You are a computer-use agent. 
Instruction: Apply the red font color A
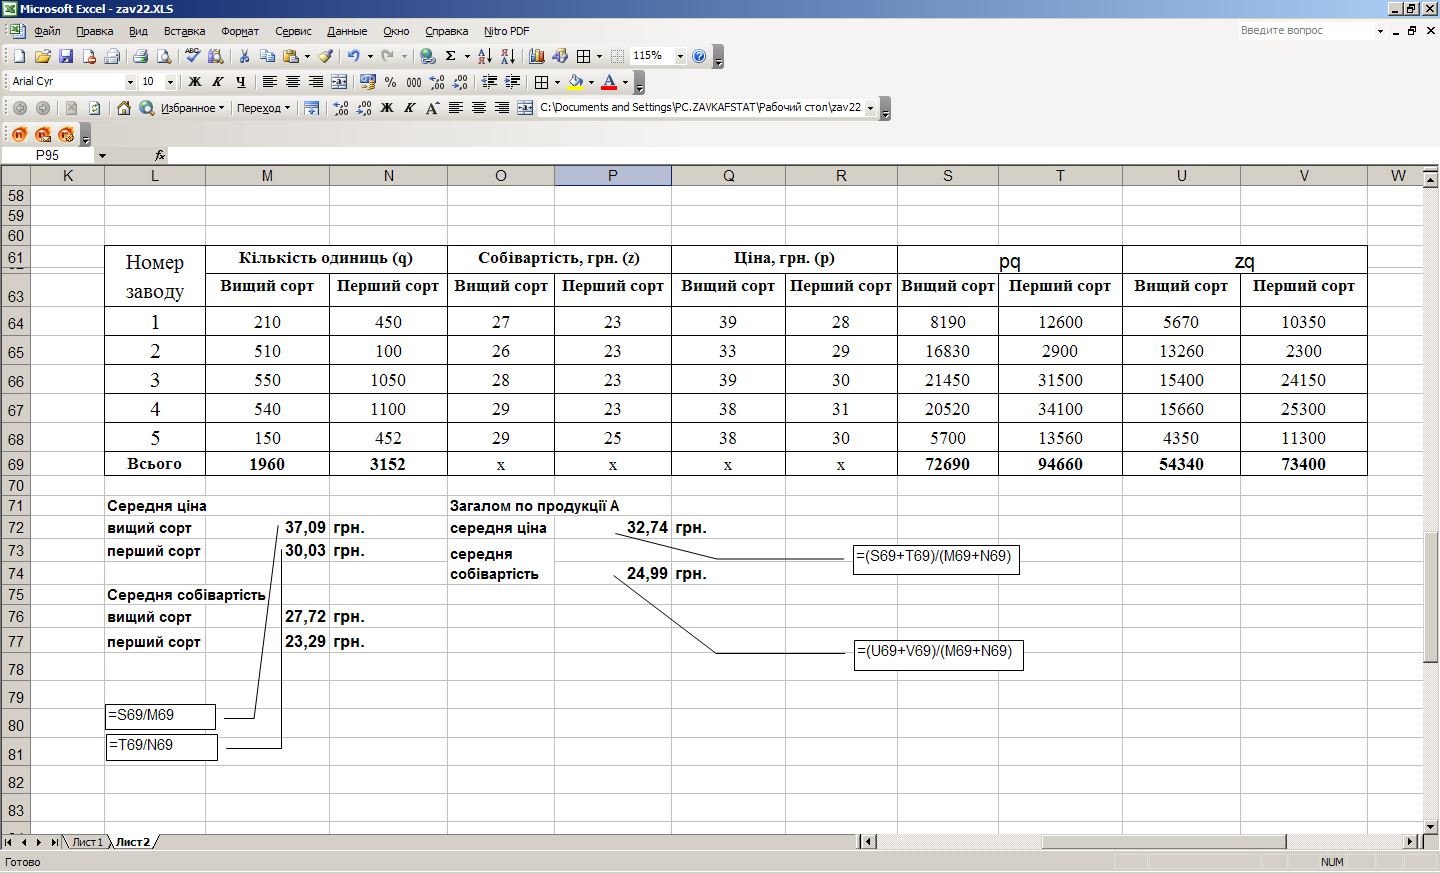(609, 82)
